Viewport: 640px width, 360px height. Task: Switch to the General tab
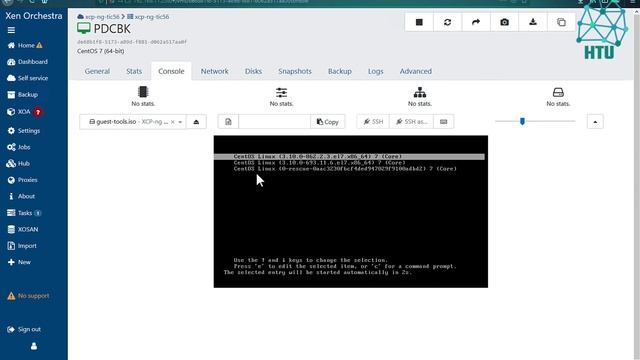tap(97, 71)
